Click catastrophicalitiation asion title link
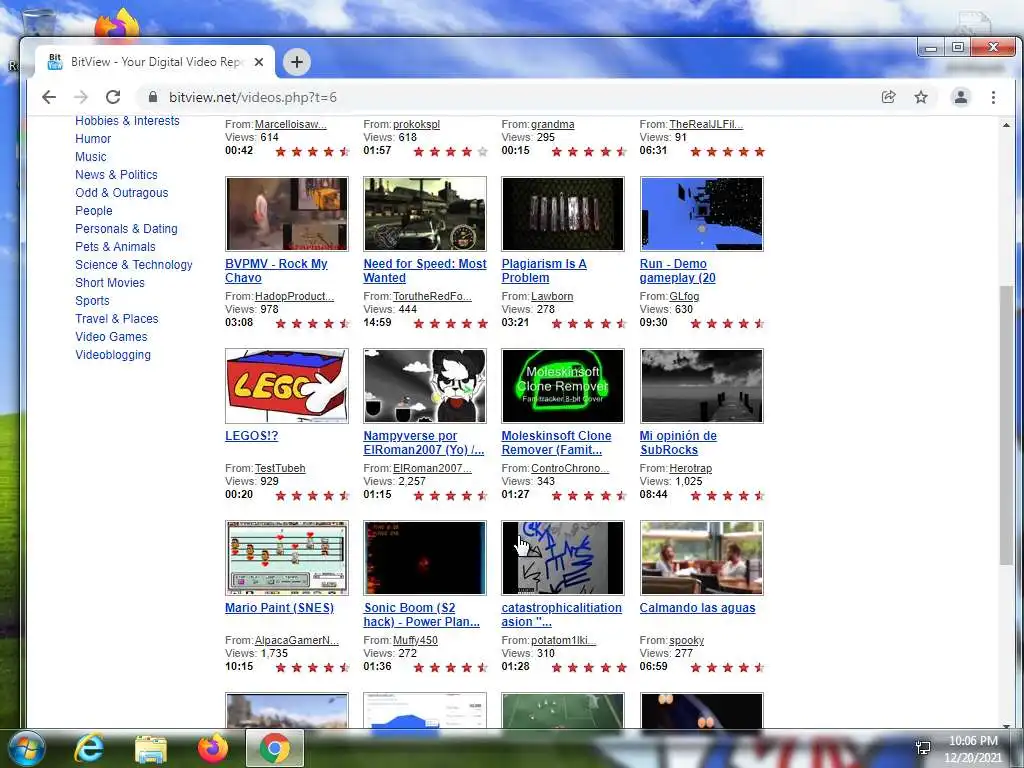1024x768 pixels. tap(562, 615)
